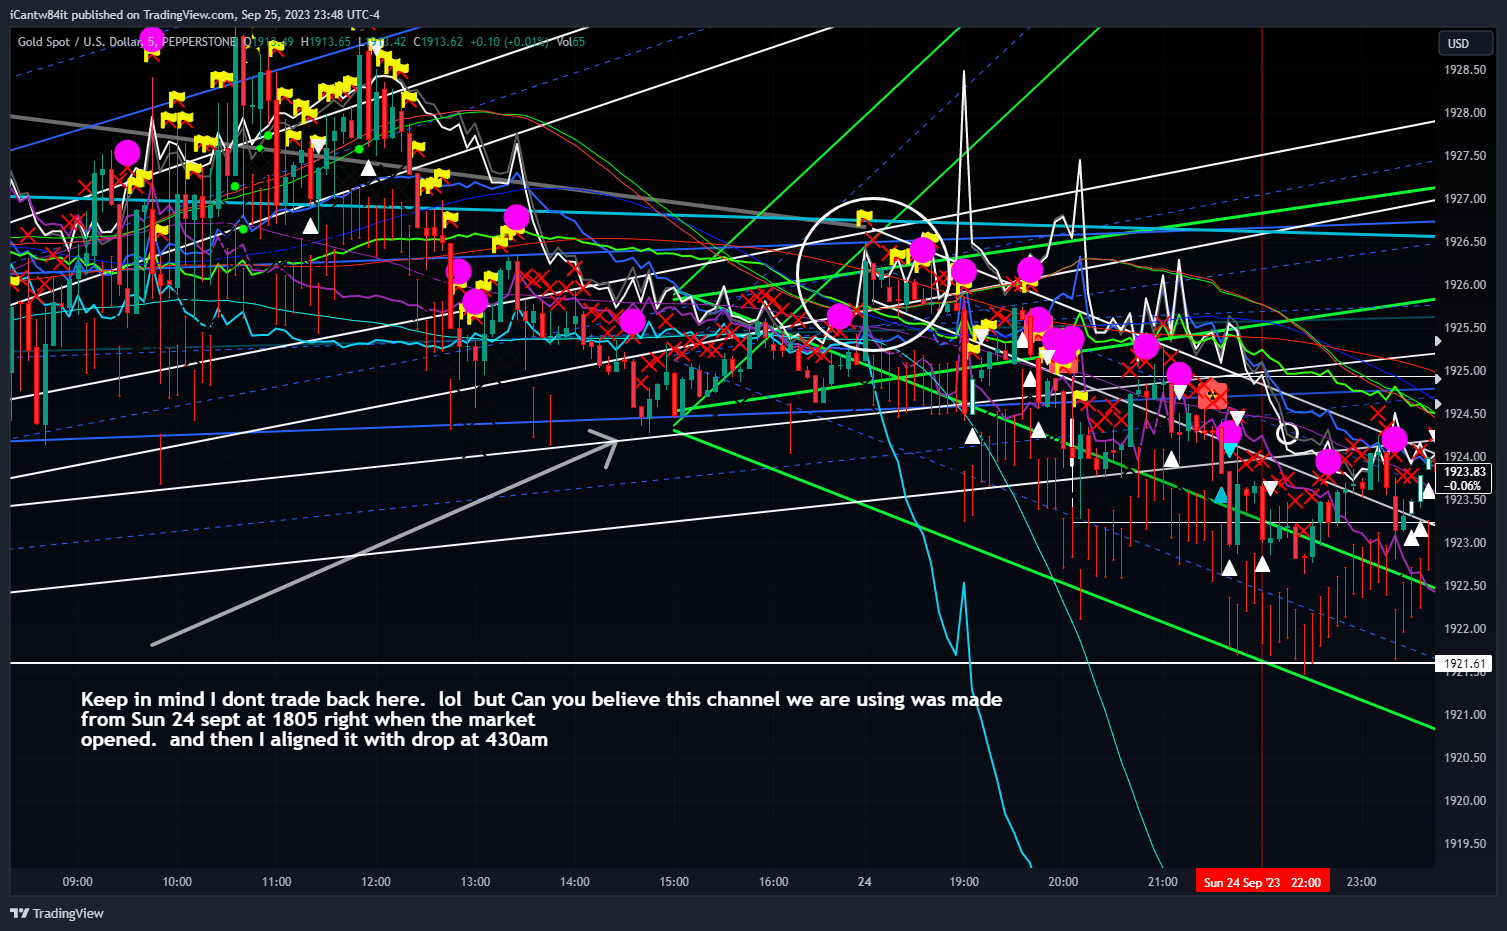Viewport: 1507px width, 931px height.
Task: Click the 20:00 time axis label
Action: (x=1063, y=882)
